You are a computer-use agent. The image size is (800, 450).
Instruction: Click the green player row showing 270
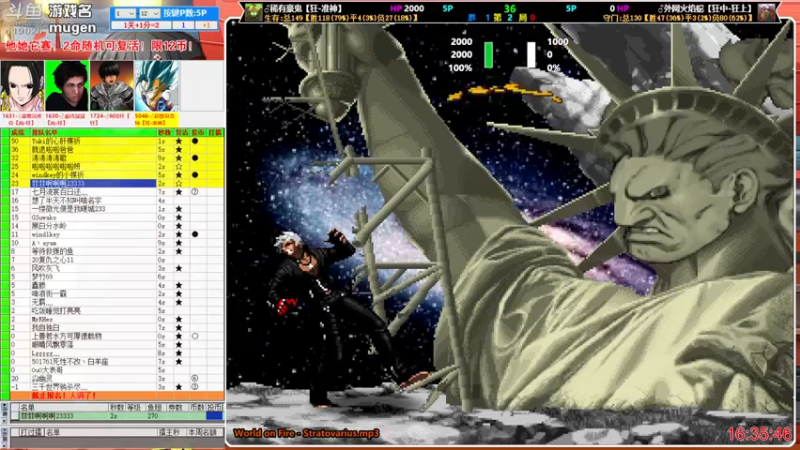[112, 416]
